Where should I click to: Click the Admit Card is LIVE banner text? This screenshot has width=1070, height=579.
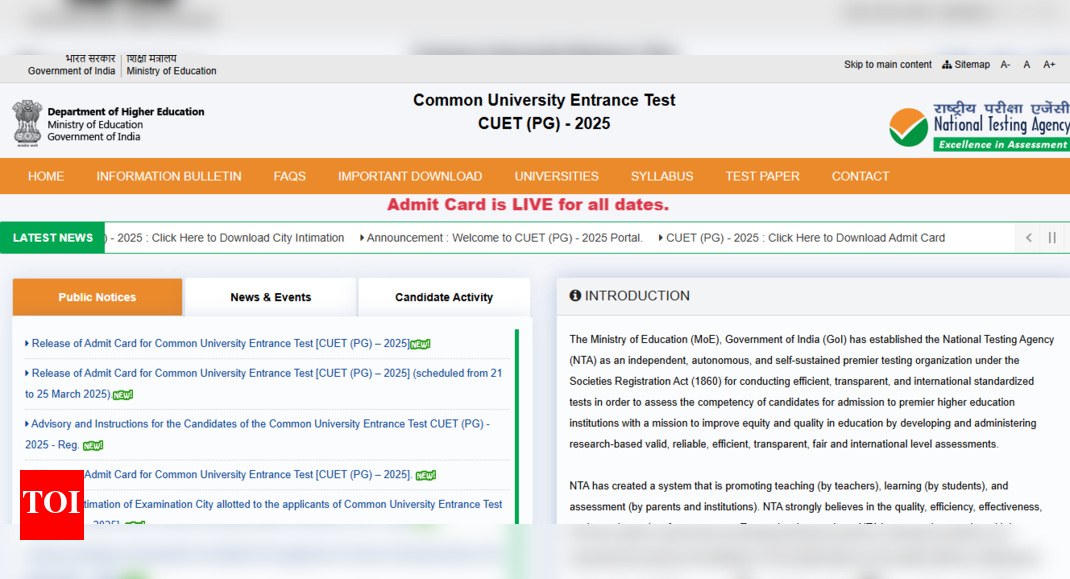click(x=528, y=205)
